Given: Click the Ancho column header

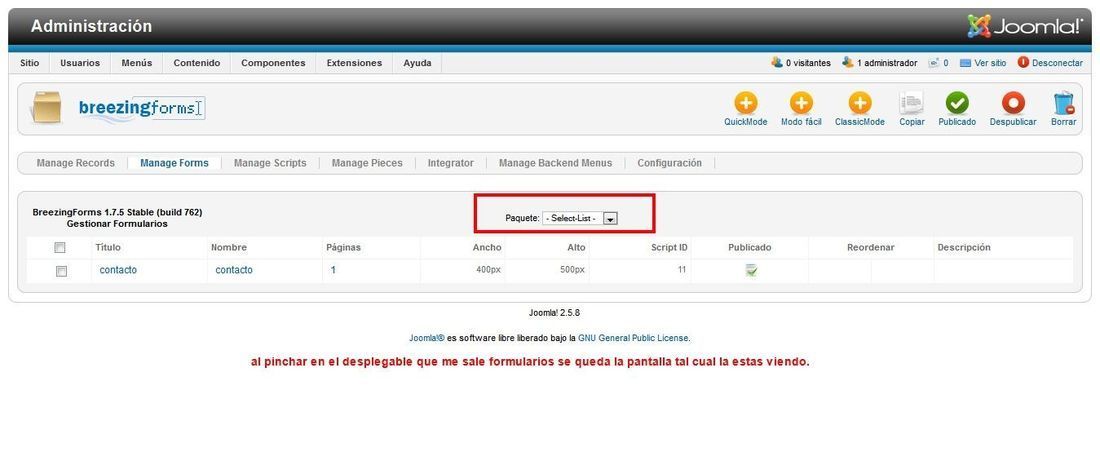Looking at the screenshot, I should (487, 248).
